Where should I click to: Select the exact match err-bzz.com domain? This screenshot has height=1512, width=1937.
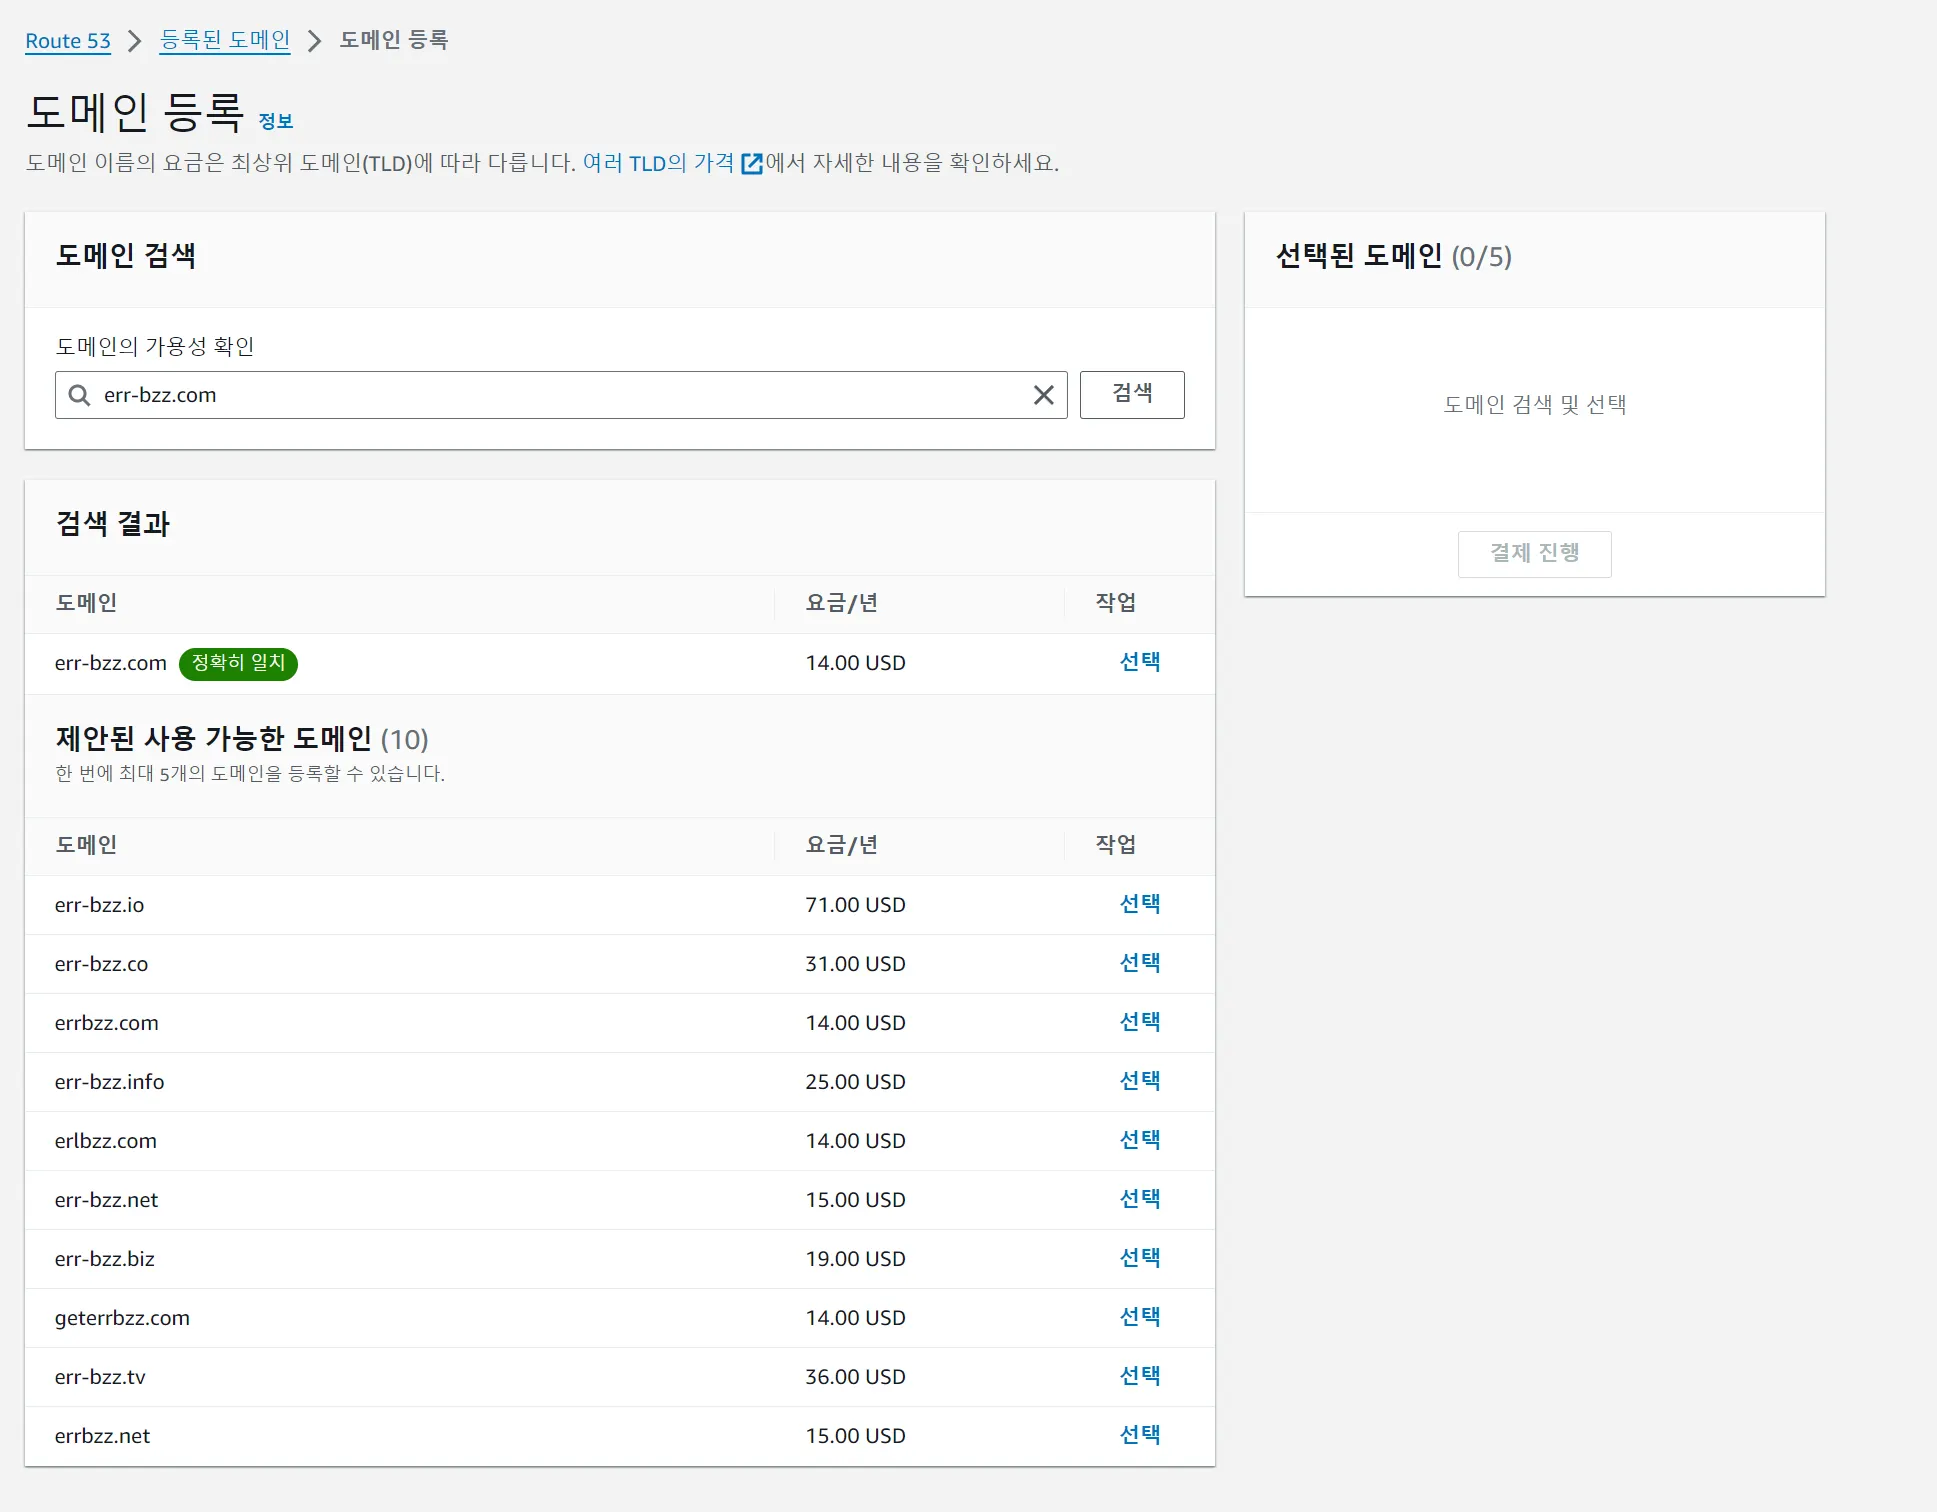(x=1139, y=662)
